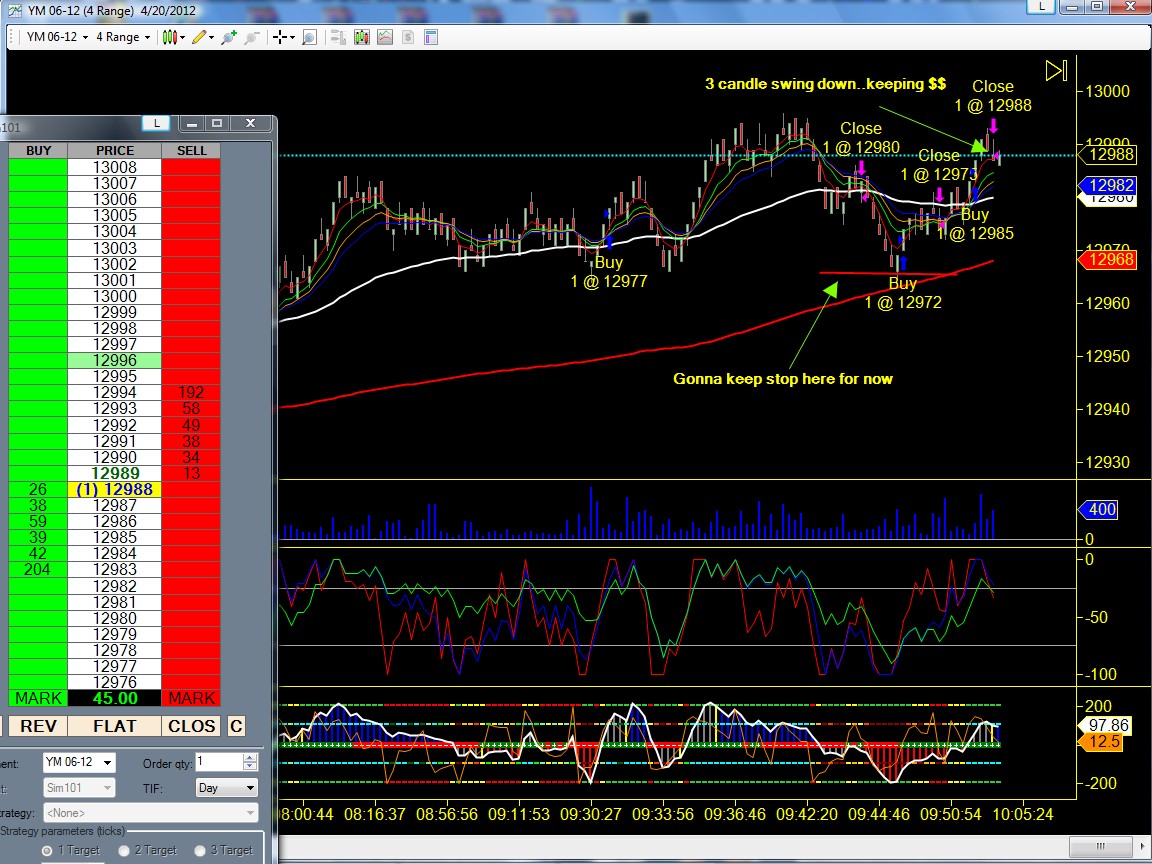Select the drawing tools pencil icon

[x=198, y=37]
